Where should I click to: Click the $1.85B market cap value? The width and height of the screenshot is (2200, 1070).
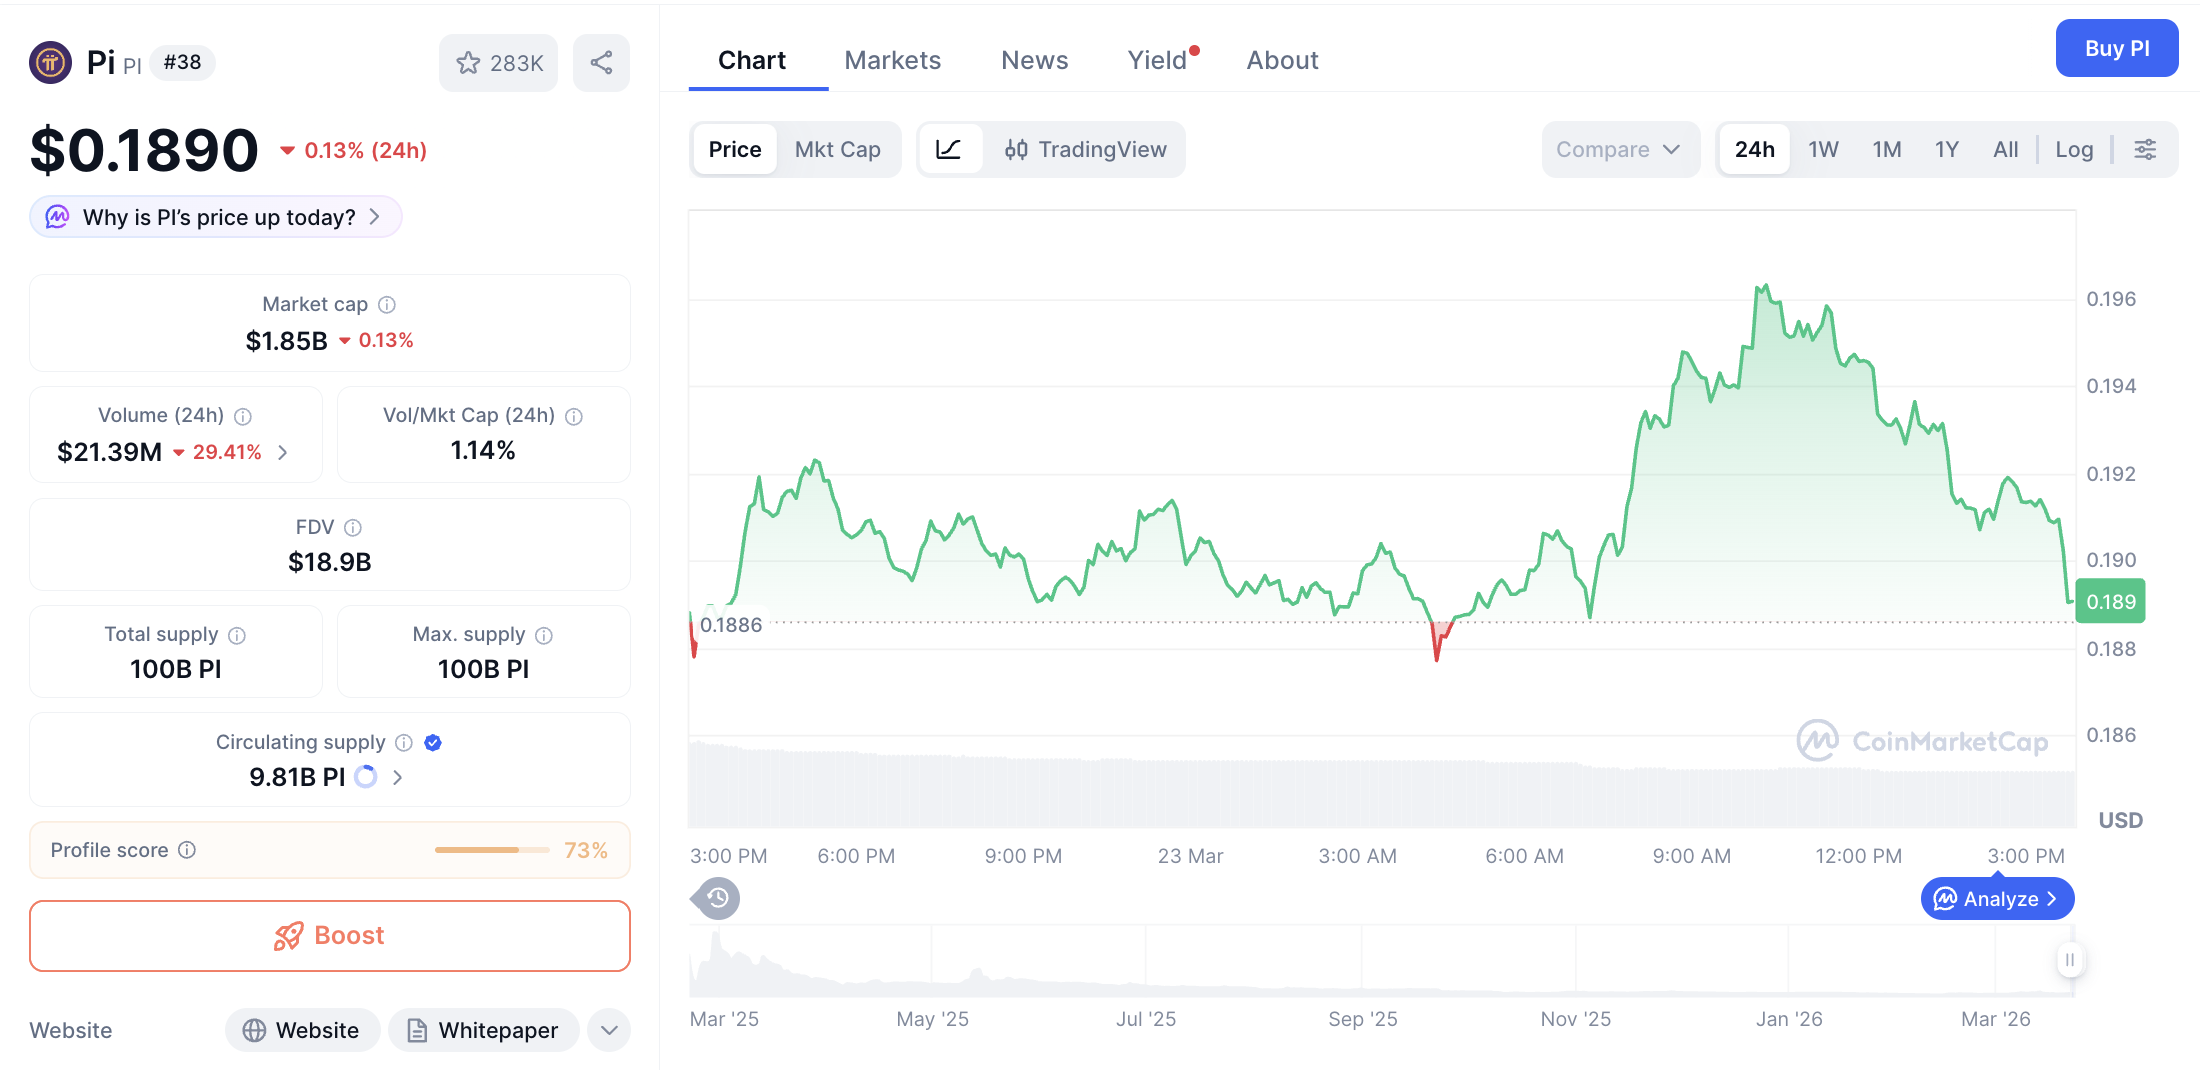tap(287, 341)
